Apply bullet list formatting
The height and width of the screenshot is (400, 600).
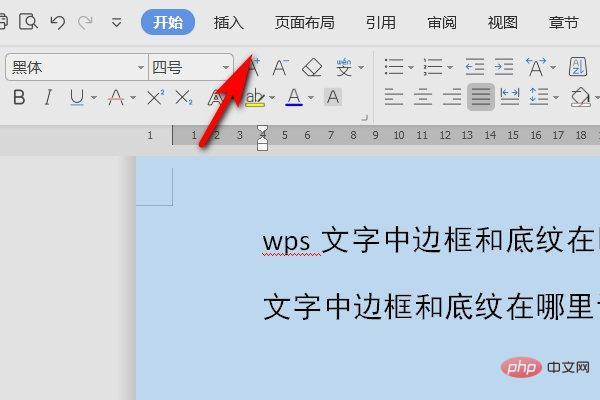(394, 67)
